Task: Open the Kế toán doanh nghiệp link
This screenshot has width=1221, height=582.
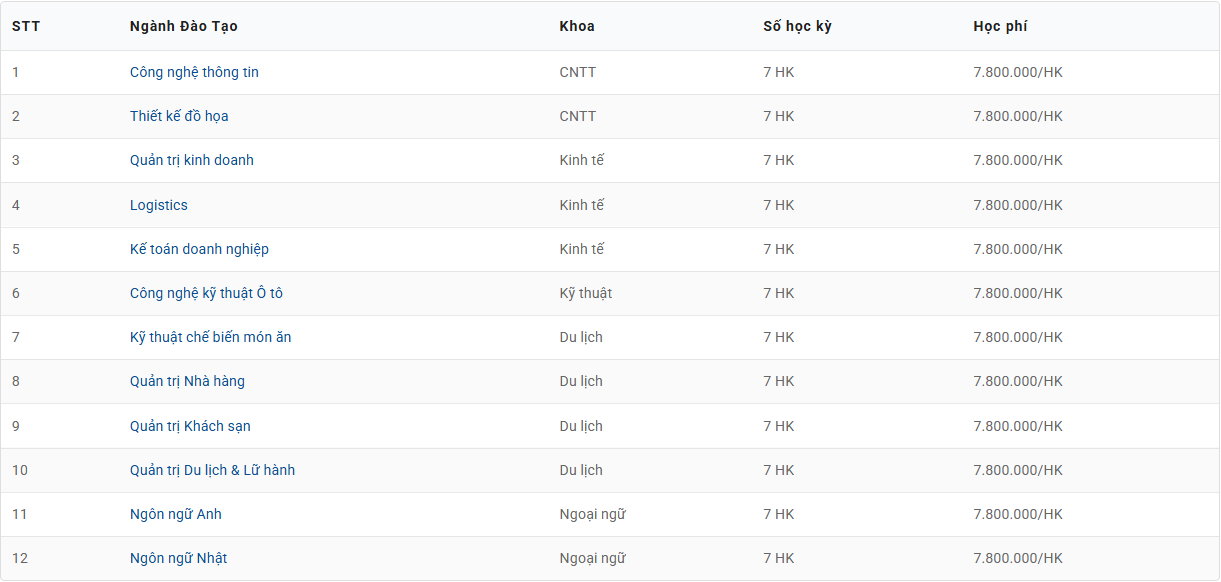Action: 199,249
